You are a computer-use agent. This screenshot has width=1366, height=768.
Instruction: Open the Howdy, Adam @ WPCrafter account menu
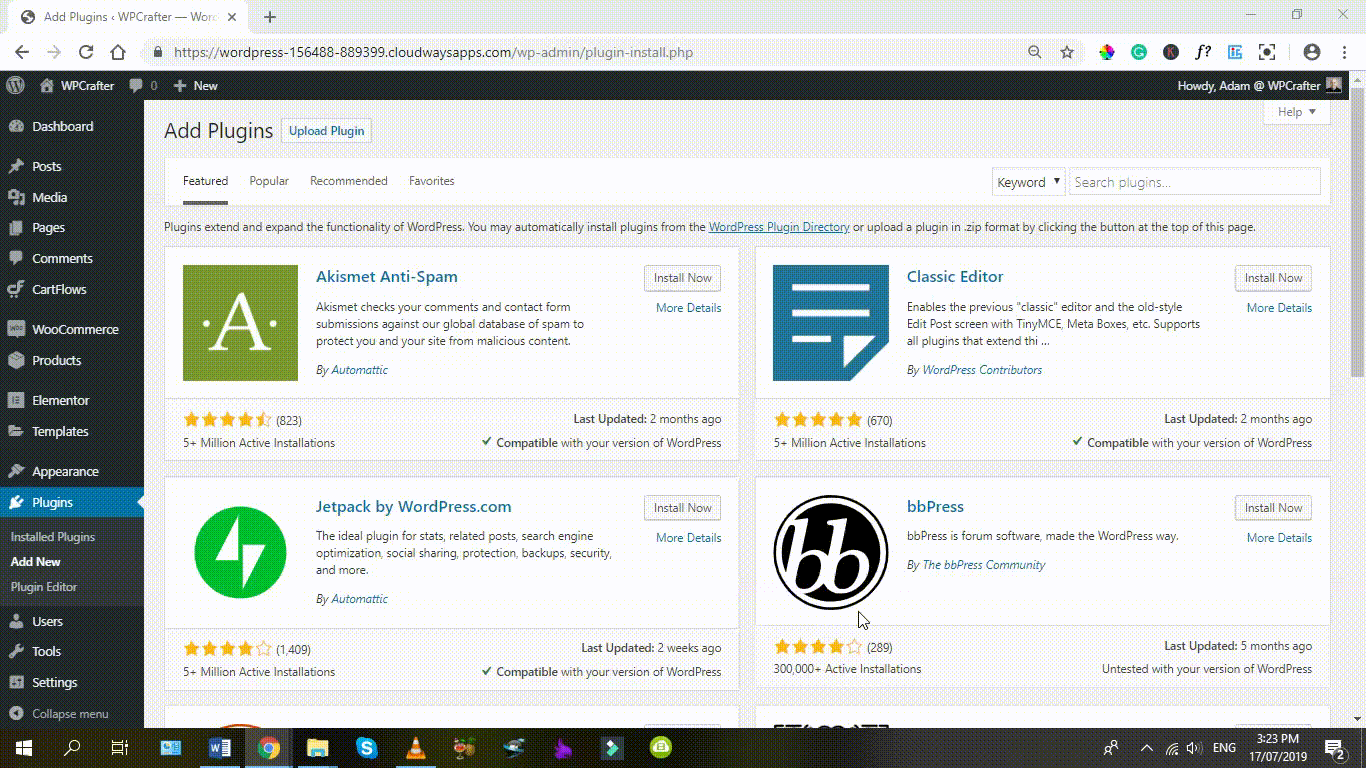coord(1259,86)
